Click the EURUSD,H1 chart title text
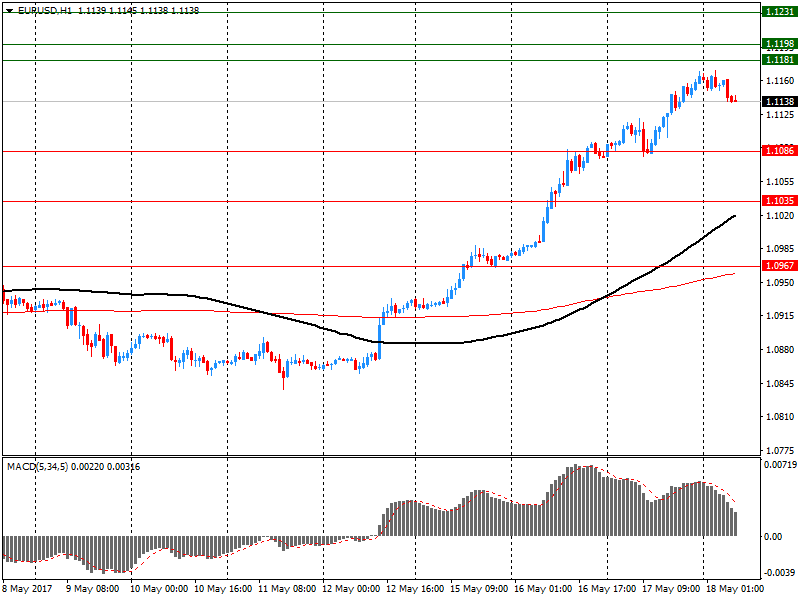This screenshot has width=800, height=600. click(x=45, y=10)
